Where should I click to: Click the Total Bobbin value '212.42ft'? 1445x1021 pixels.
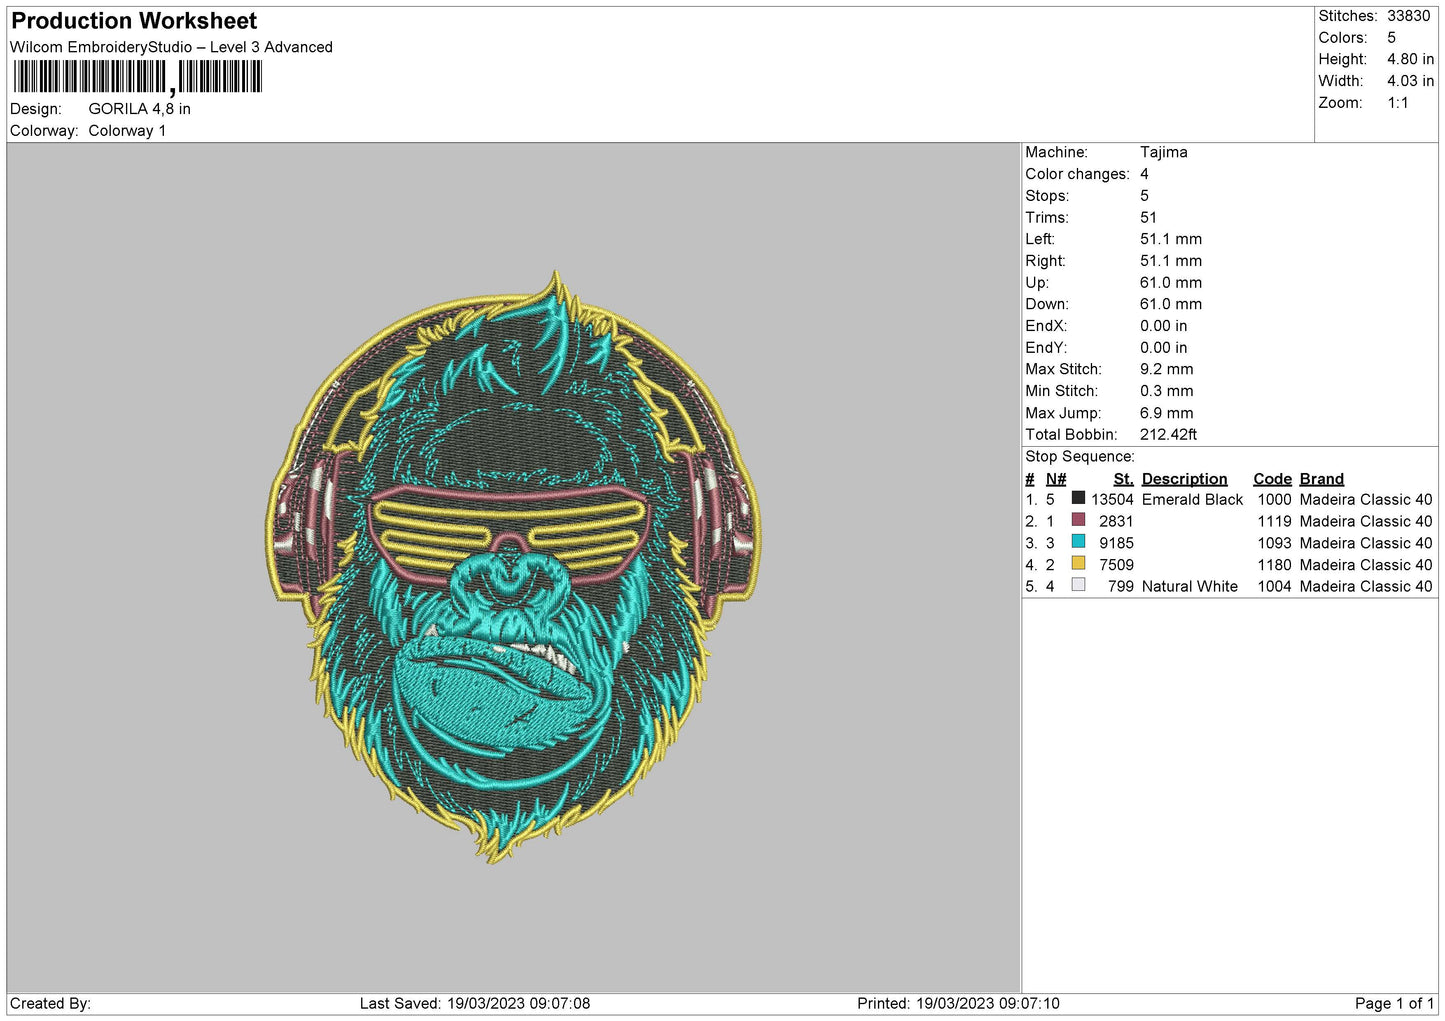pyautogui.click(x=1169, y=435)
